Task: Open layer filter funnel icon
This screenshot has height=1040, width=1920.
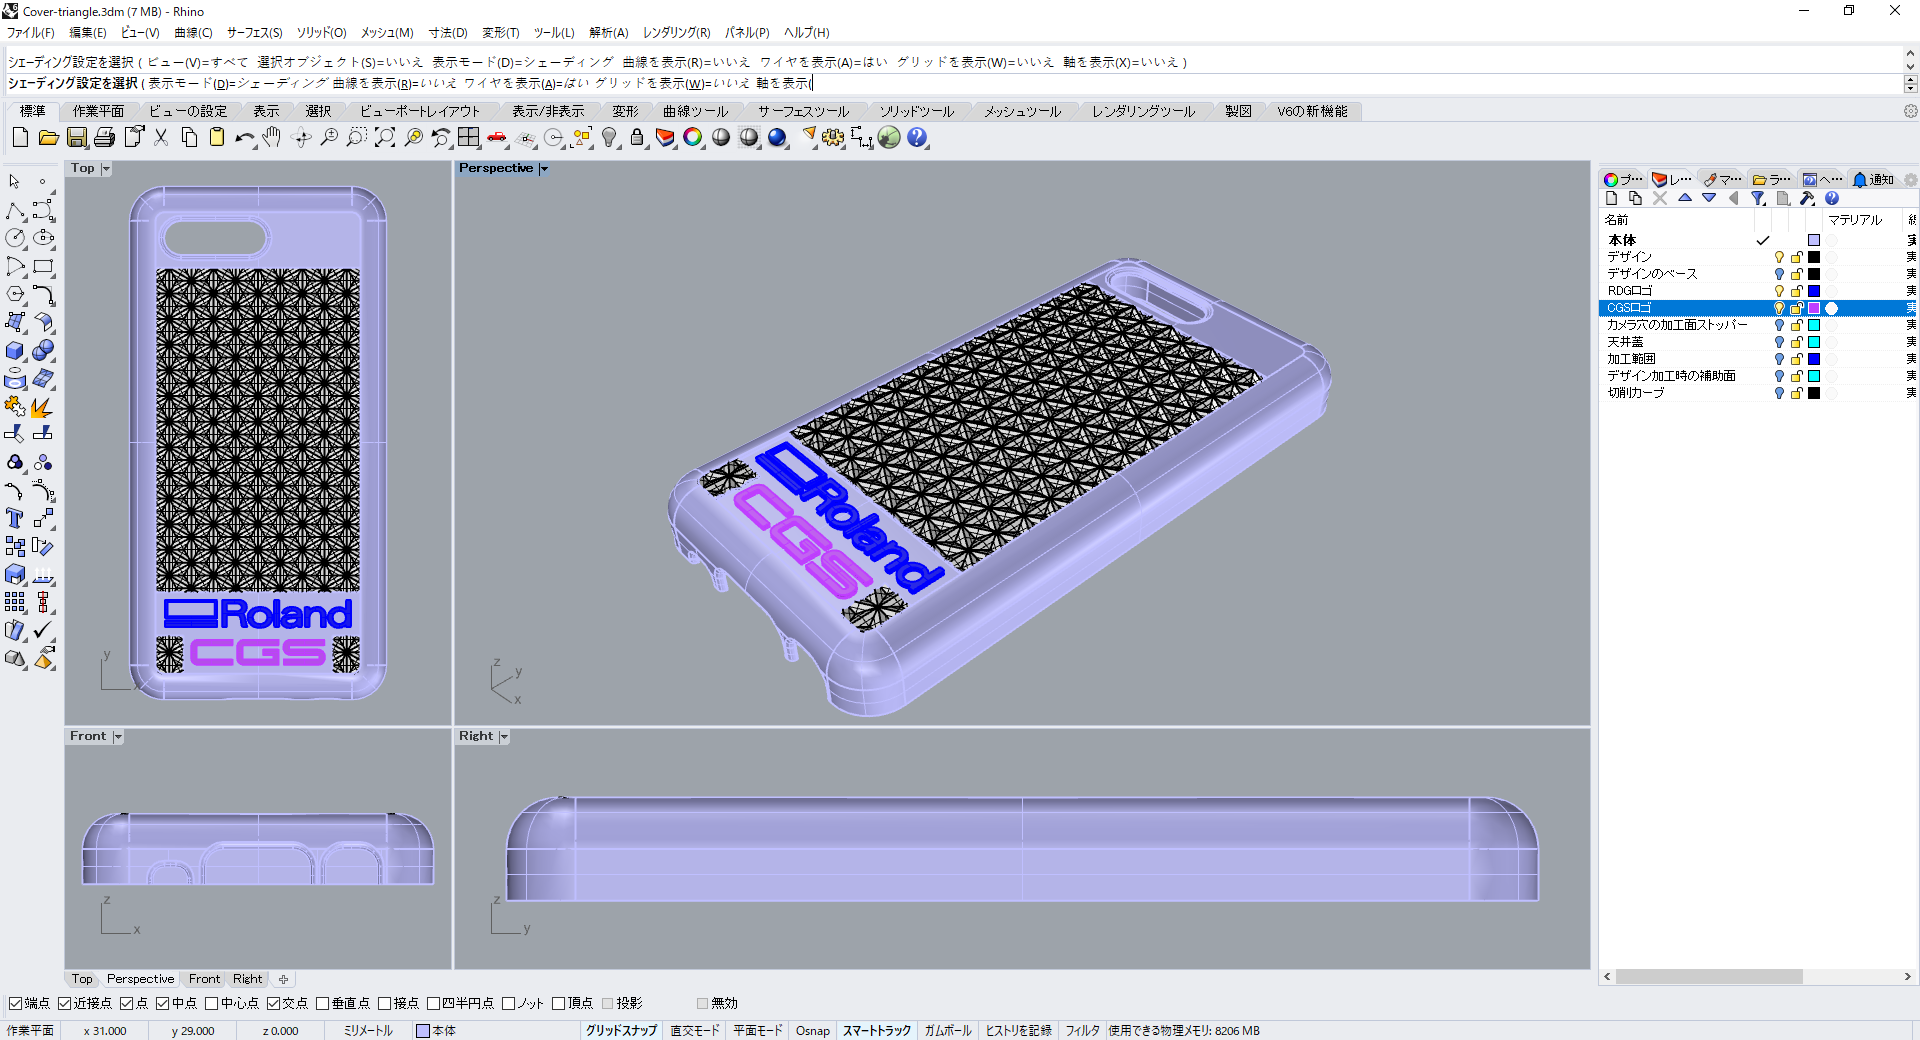Action: tap(1758, 198)
